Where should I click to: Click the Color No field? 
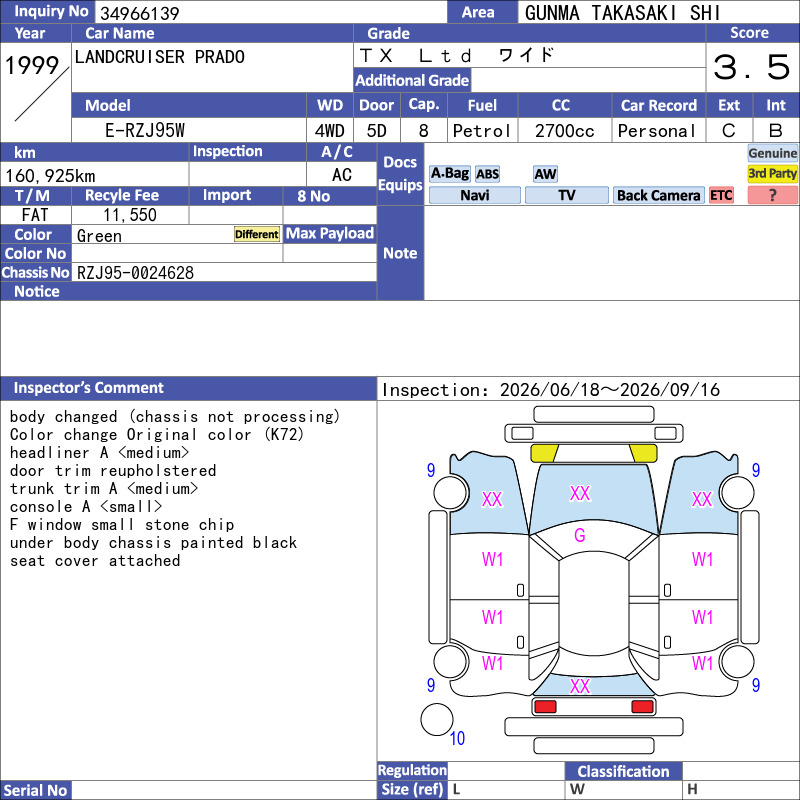[177, 254]
